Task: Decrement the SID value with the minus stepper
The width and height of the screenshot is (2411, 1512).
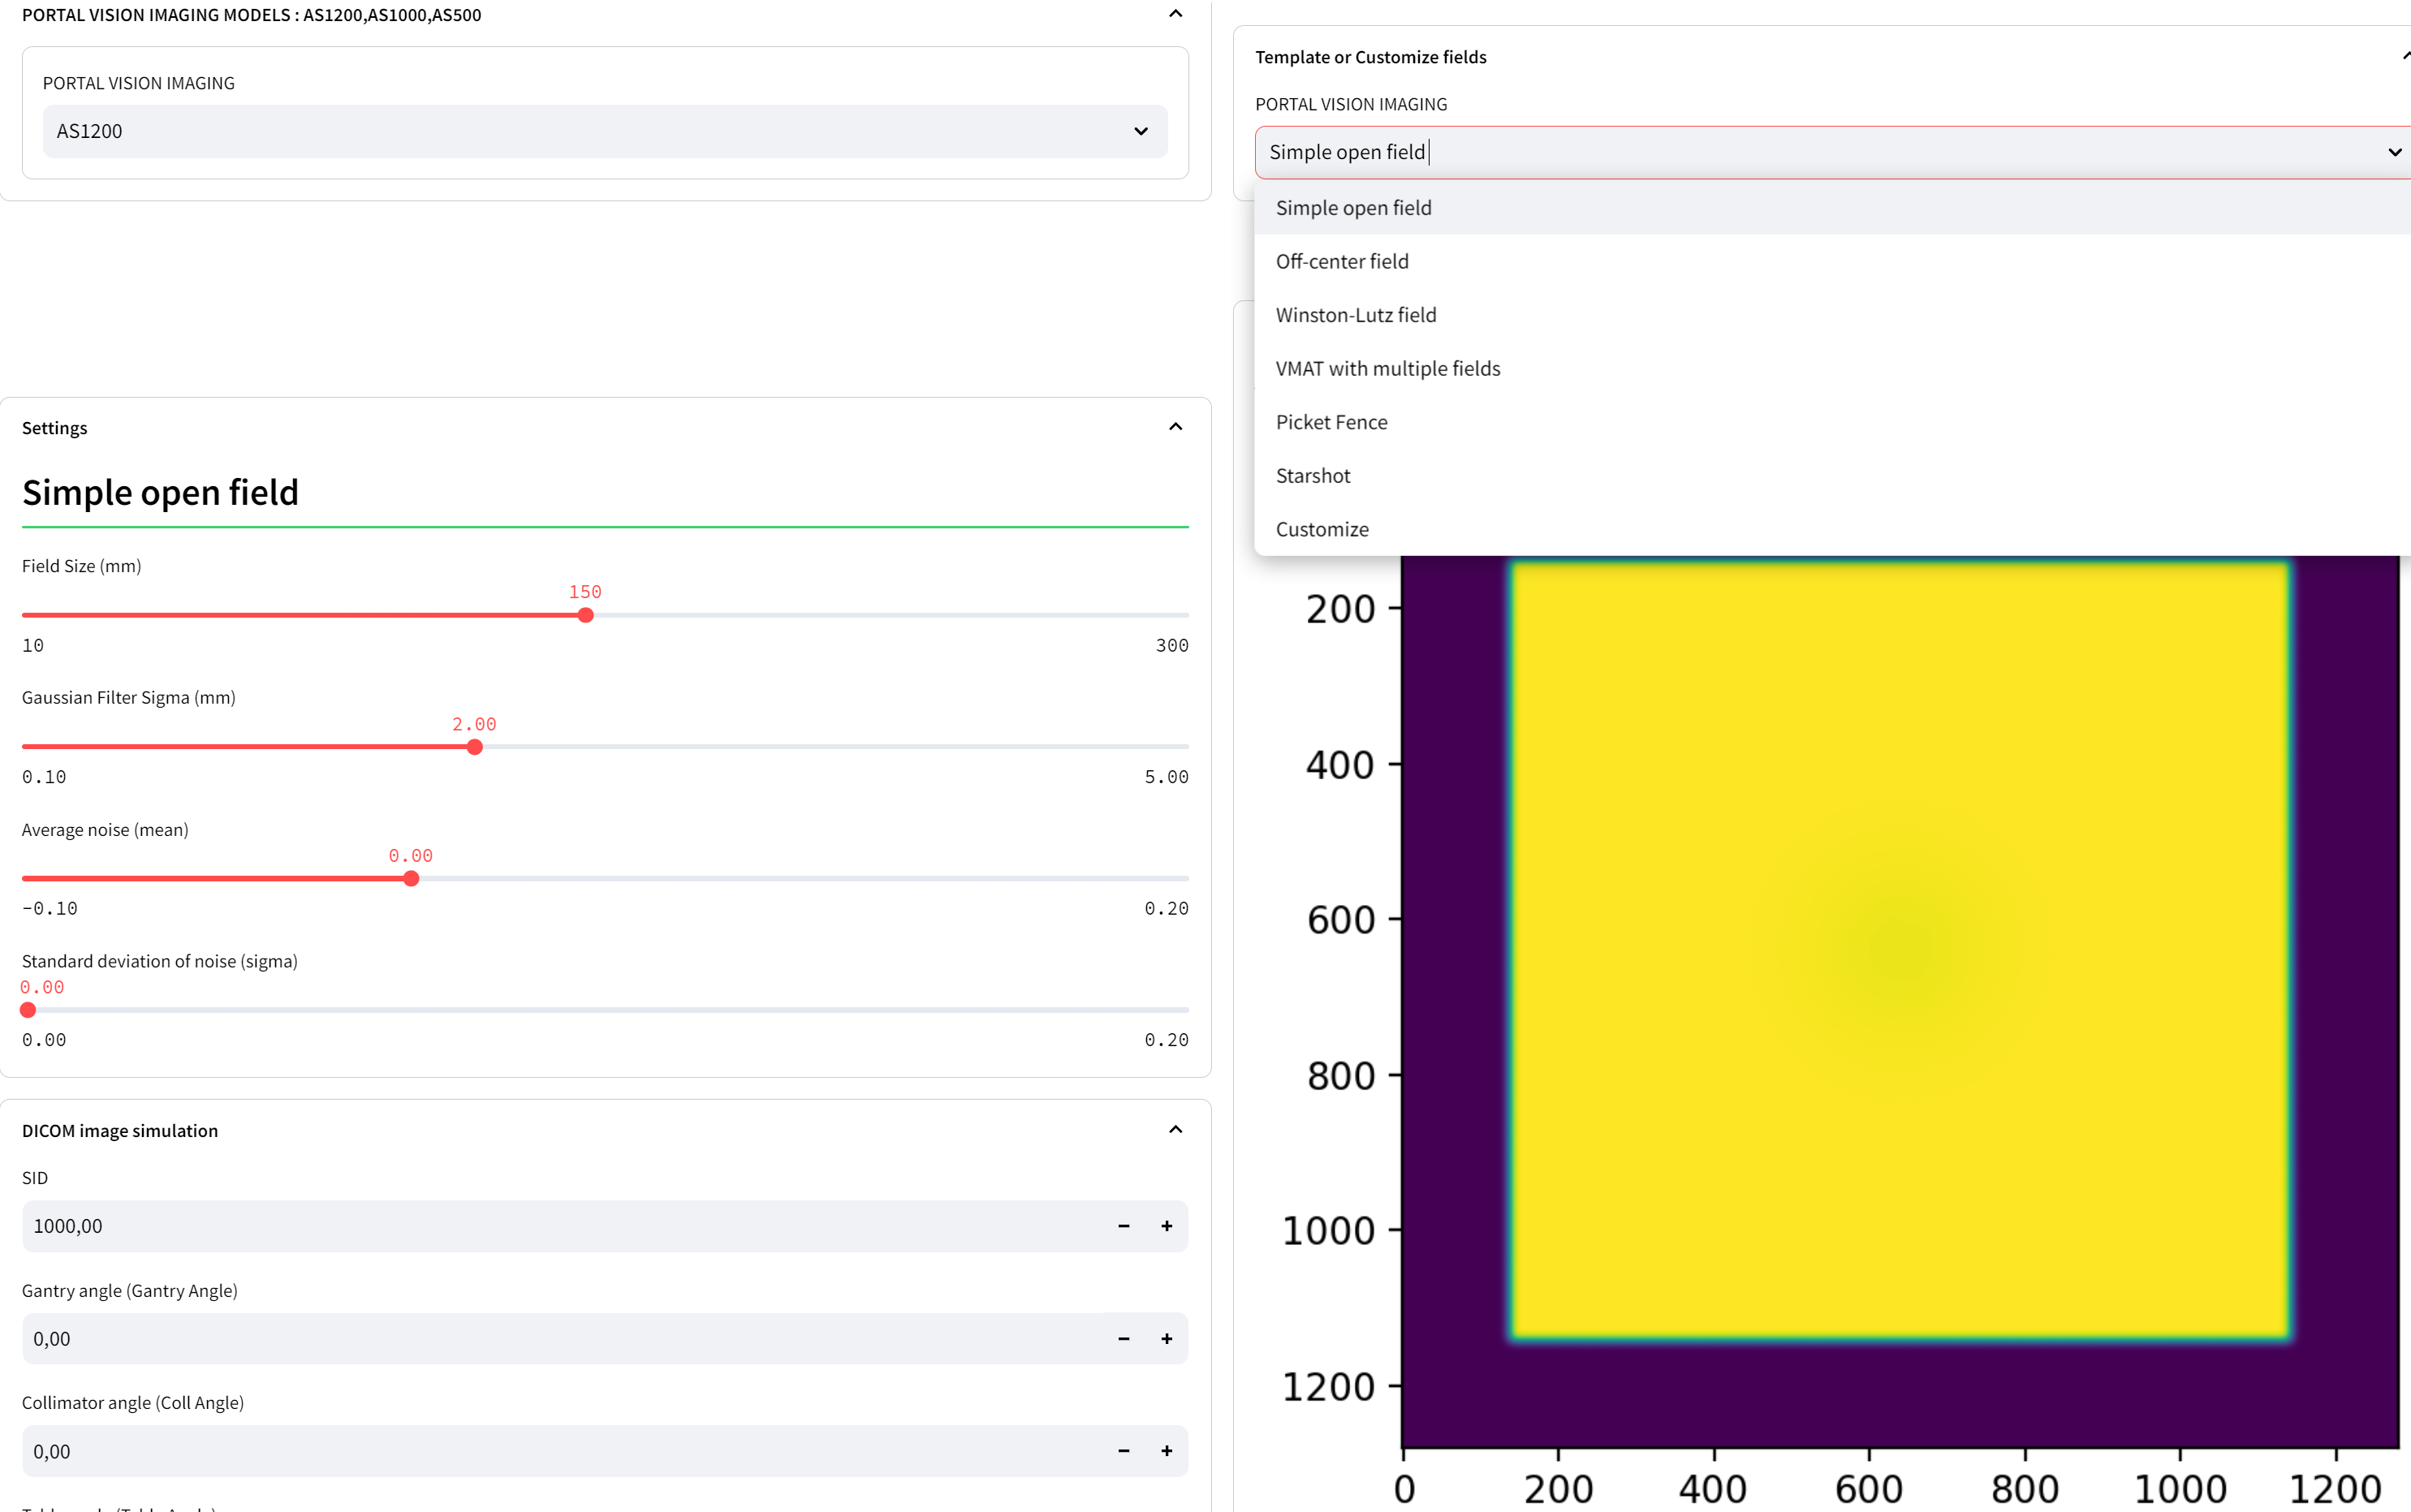Action: pyautogui.click(x=1124, y=1225)
